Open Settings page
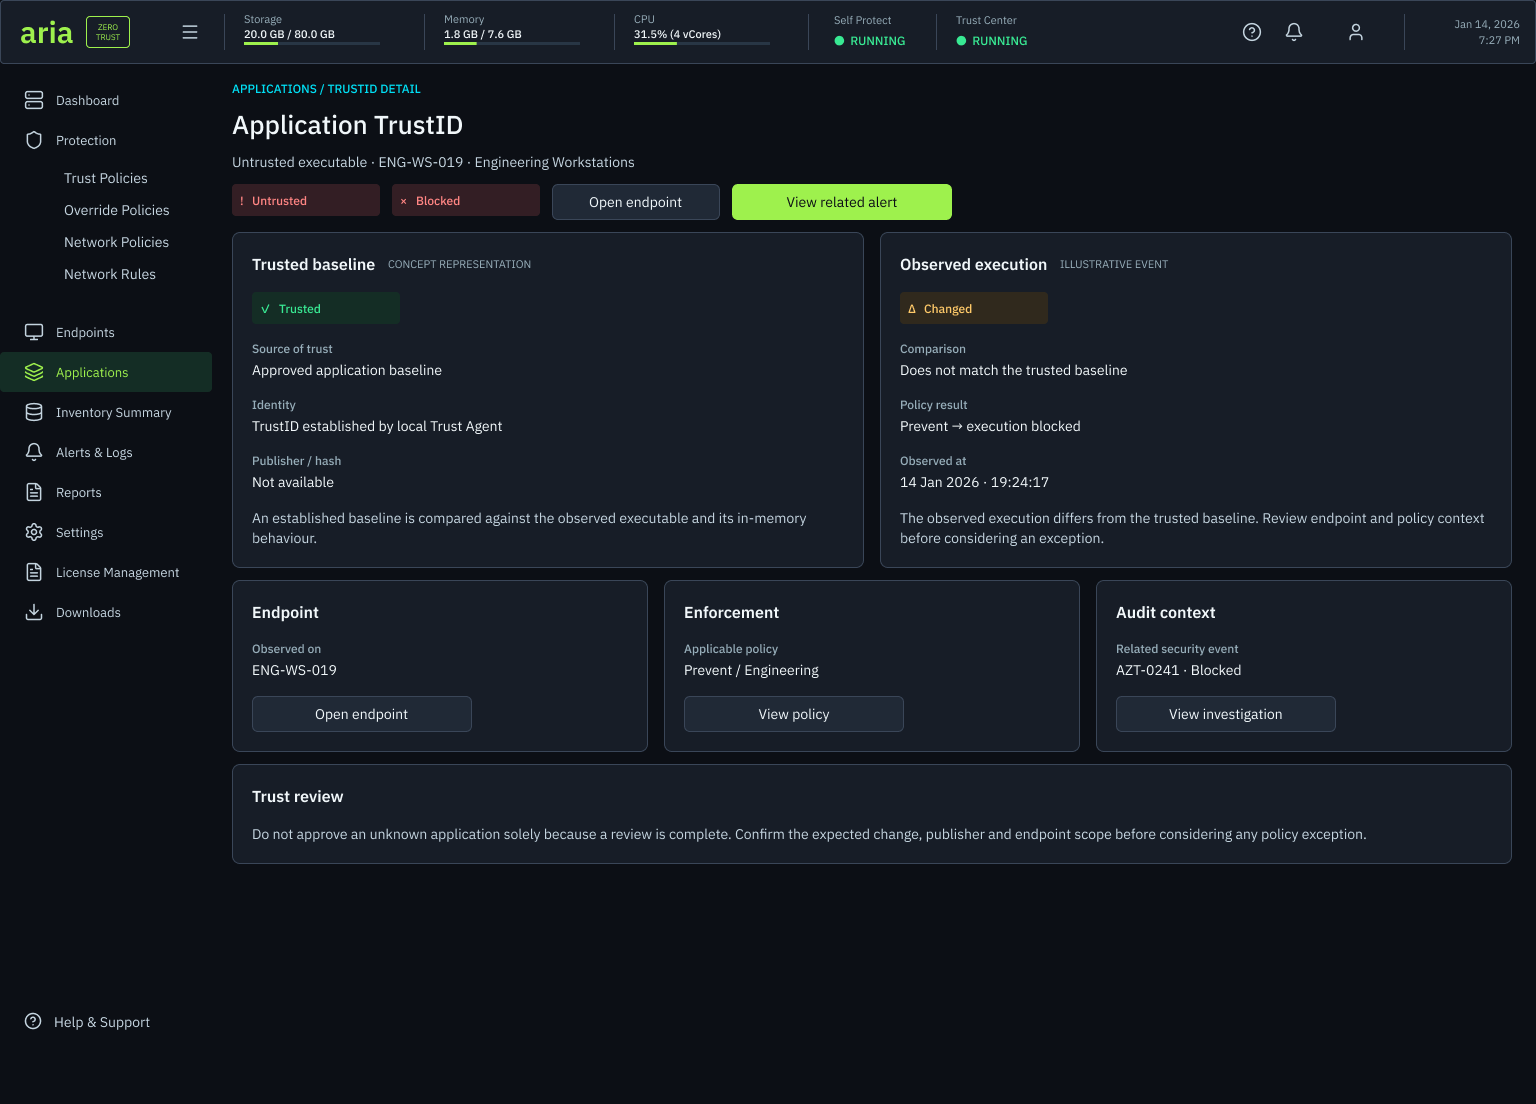 pos(106,532)
